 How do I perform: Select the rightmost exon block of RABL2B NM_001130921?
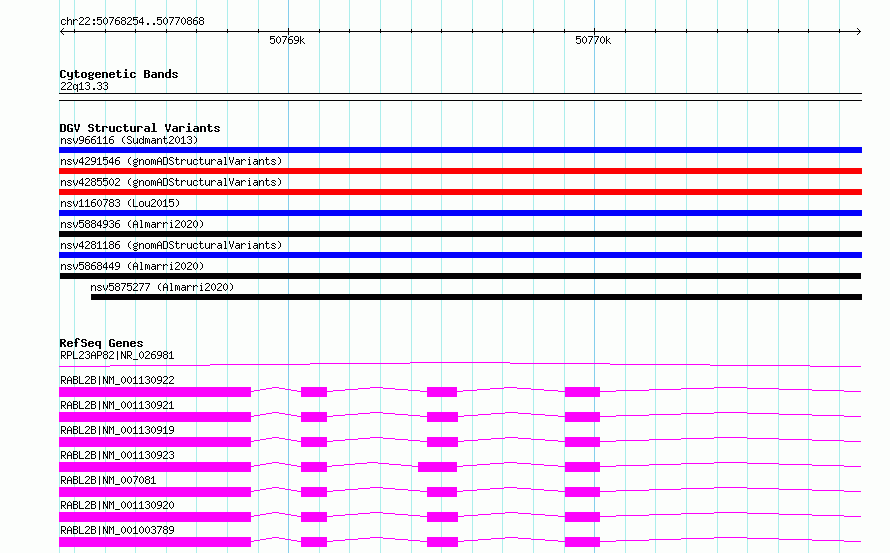coord(582,417)
